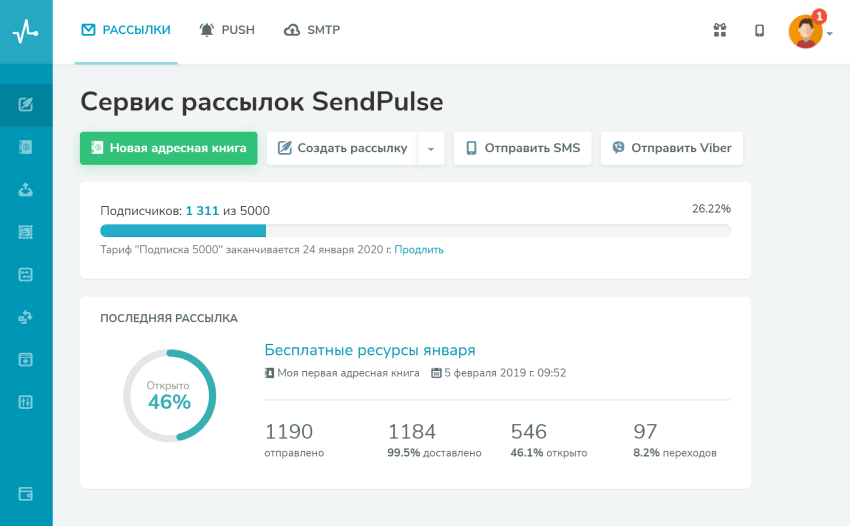Expand the Создать рассылку dropdown arrow
Viewport: 850px width, 526px height.
pyautogui.click(x=431, y=149)
